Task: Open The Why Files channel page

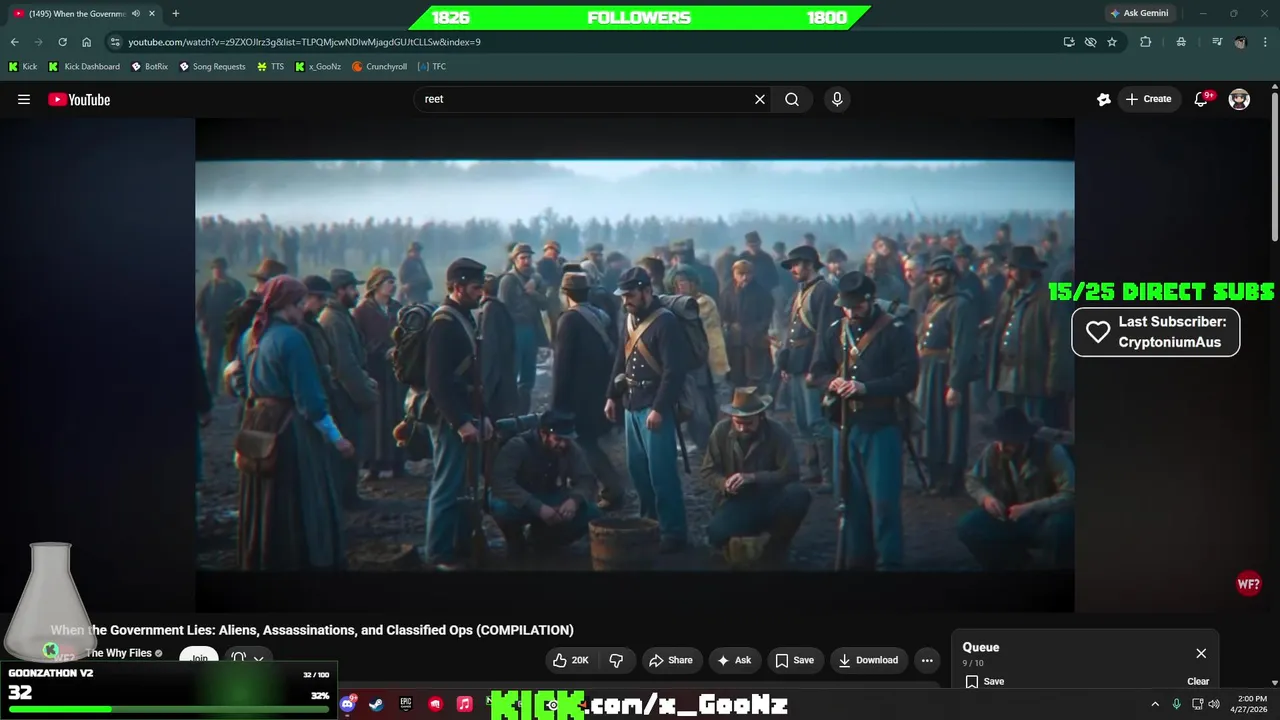Action: click(x=118, y=653)
